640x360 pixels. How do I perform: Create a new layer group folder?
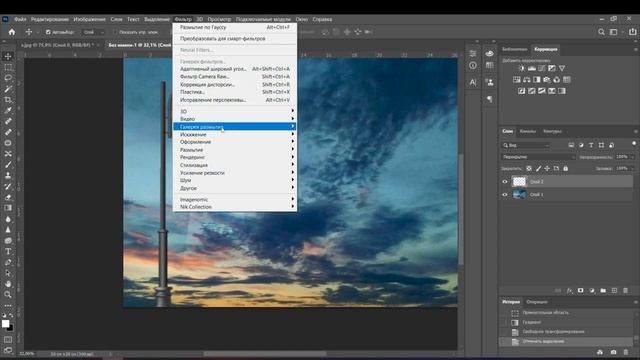pos(603,291)
